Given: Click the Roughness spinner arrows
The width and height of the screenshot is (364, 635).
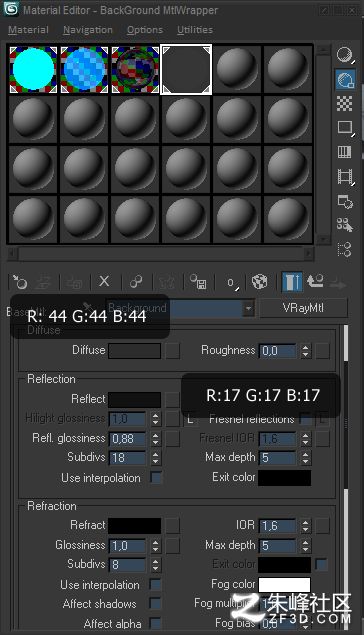Looking at the screenshot, I should tap(306, 351).
